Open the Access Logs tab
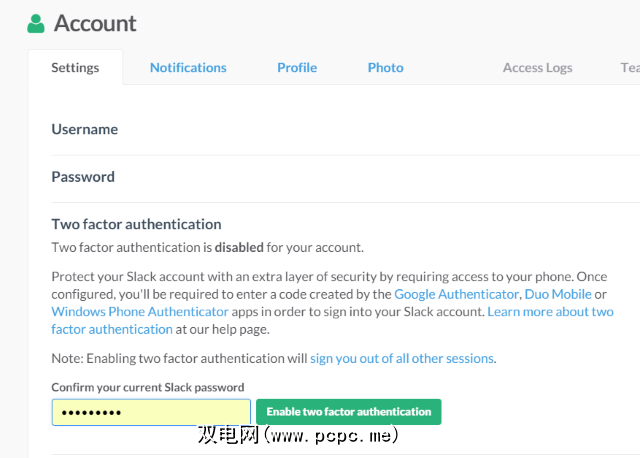Viewport: 640px width, 458px height. coord(537,68)
